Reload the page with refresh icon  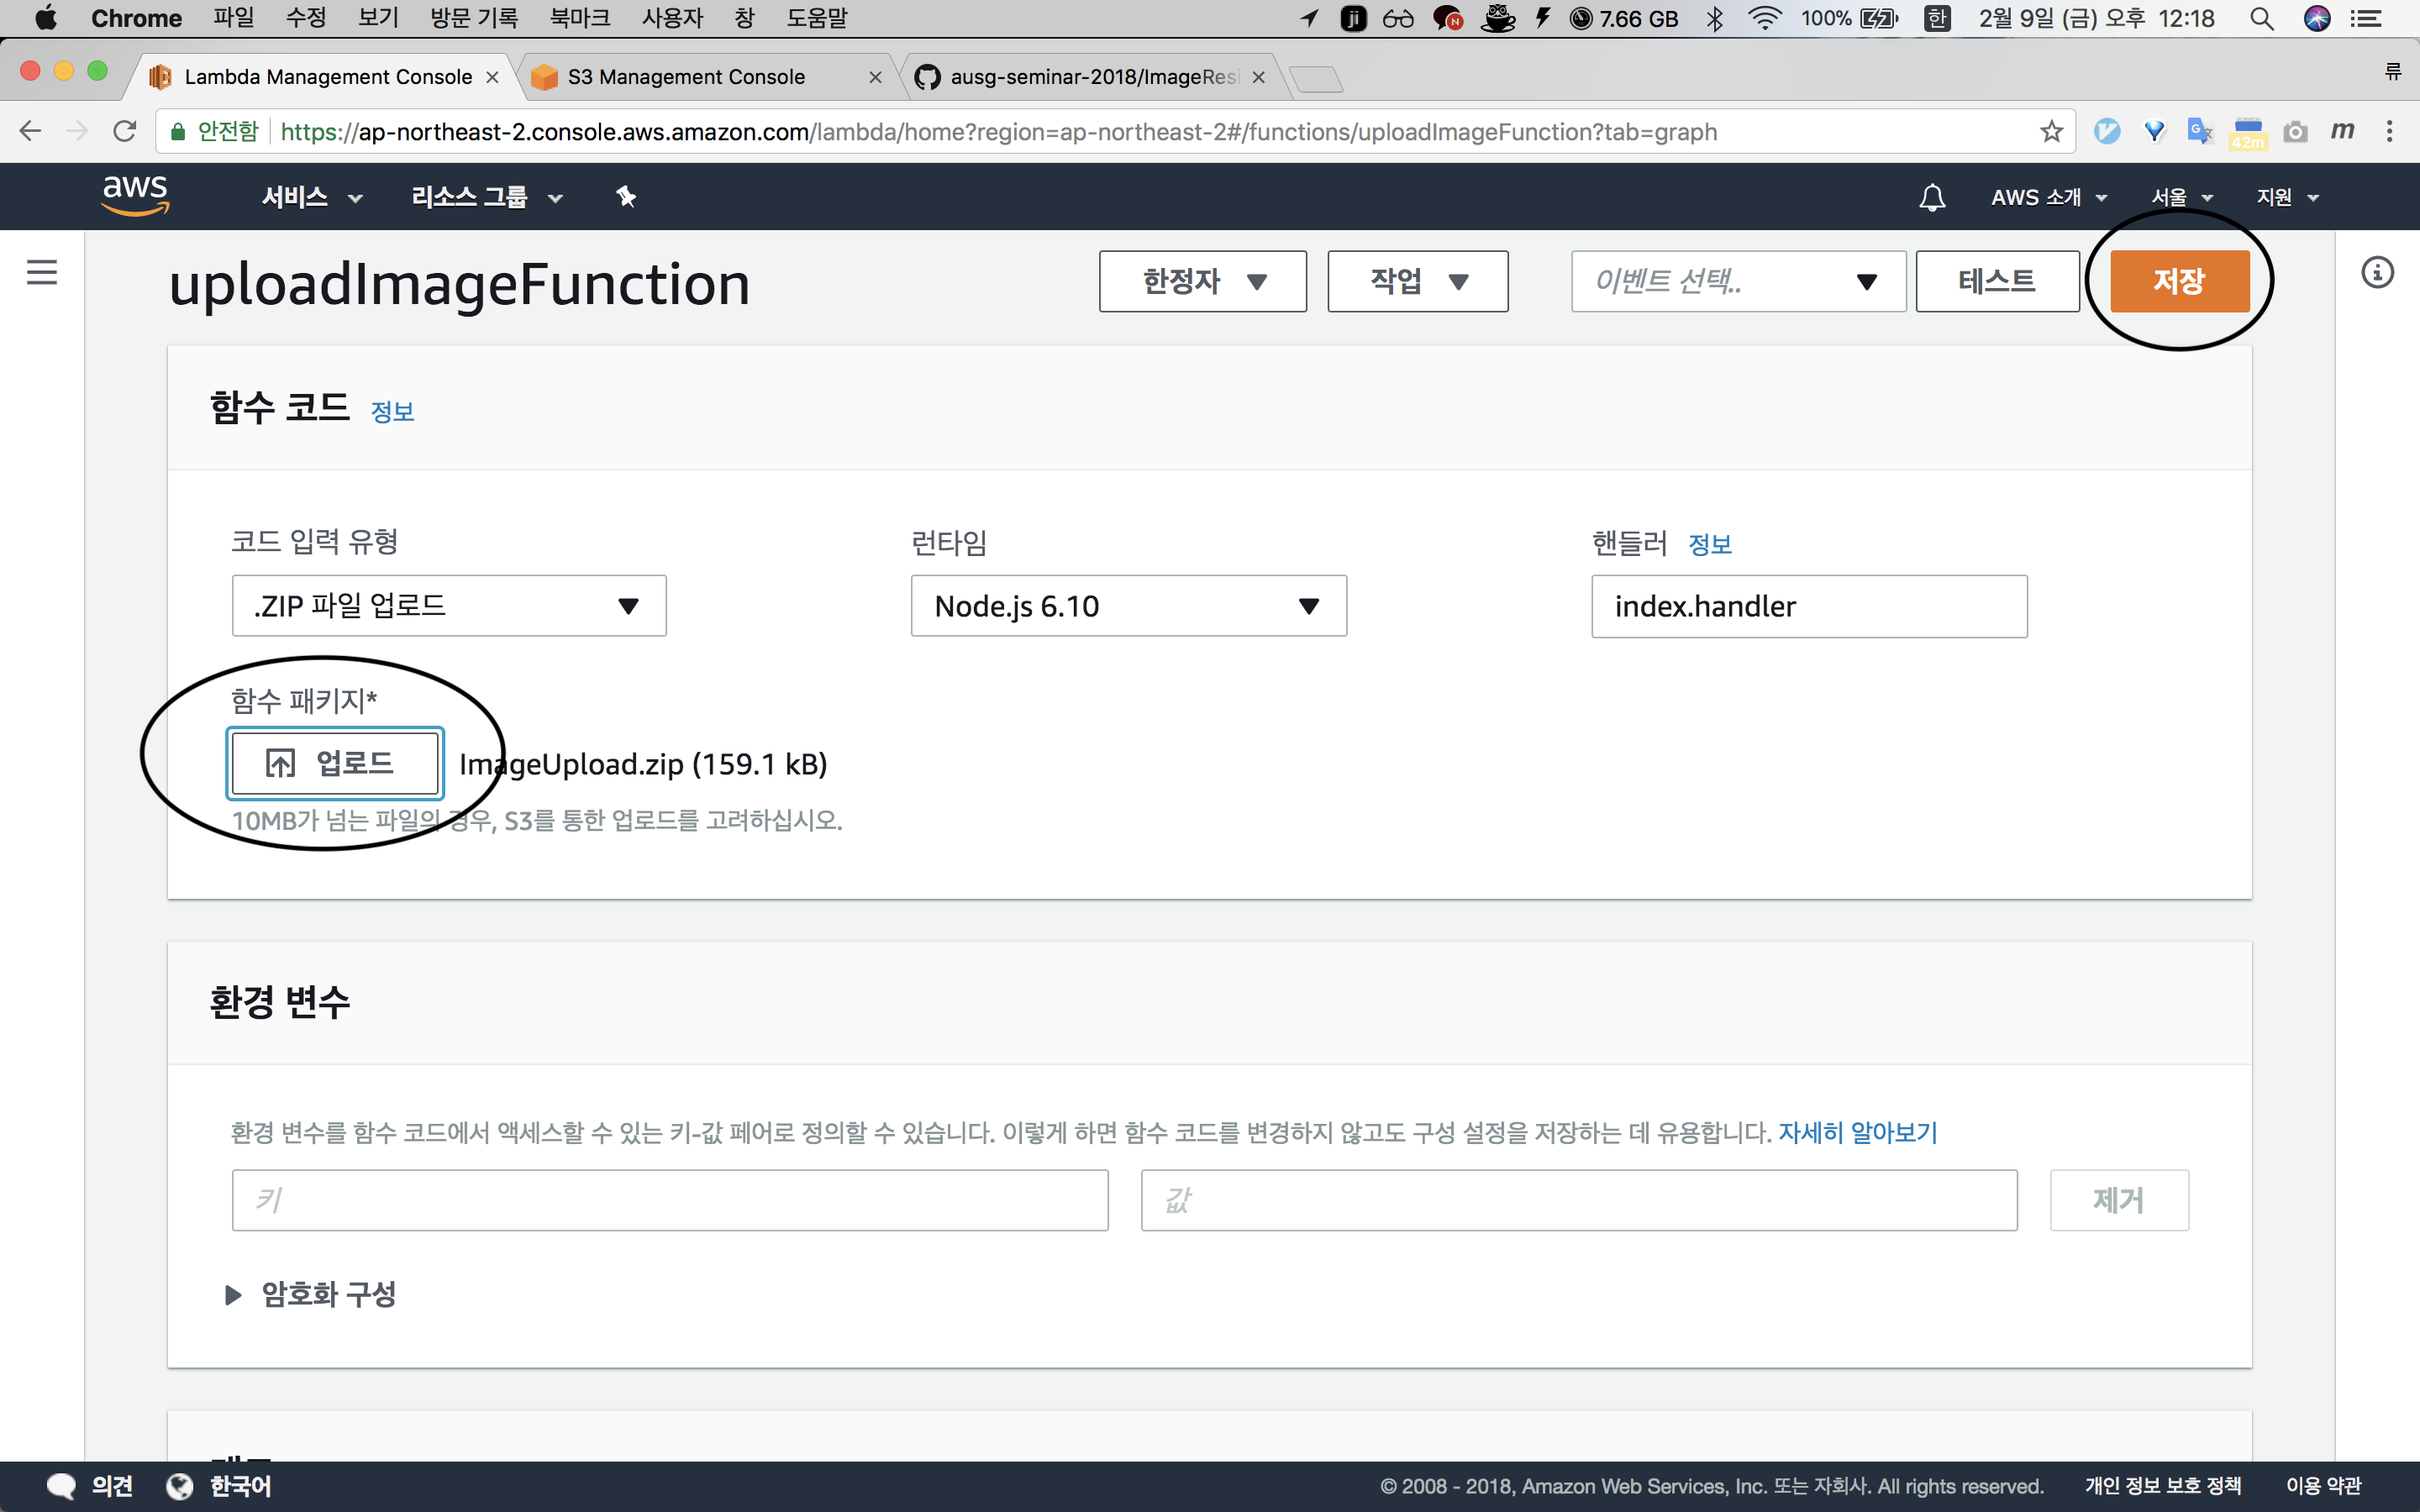(x=124, y=131)
